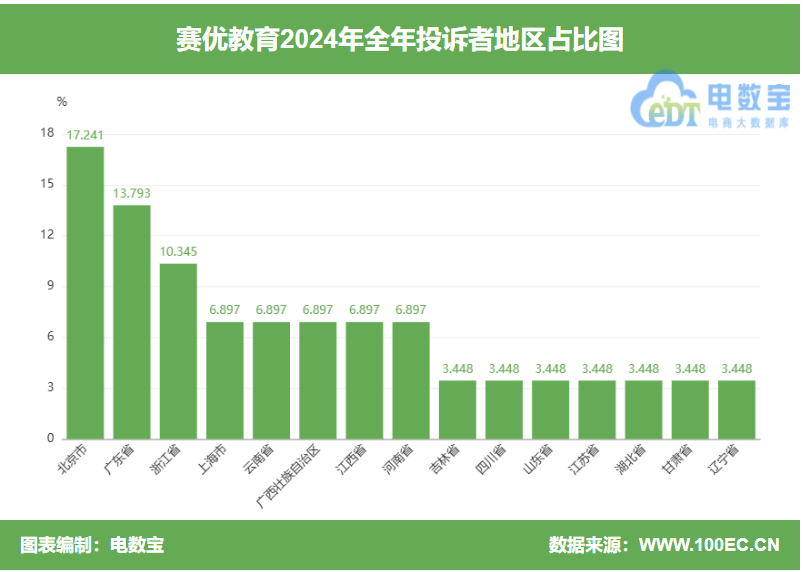Click the 6.897 label above 河南省

coord(411,310)
